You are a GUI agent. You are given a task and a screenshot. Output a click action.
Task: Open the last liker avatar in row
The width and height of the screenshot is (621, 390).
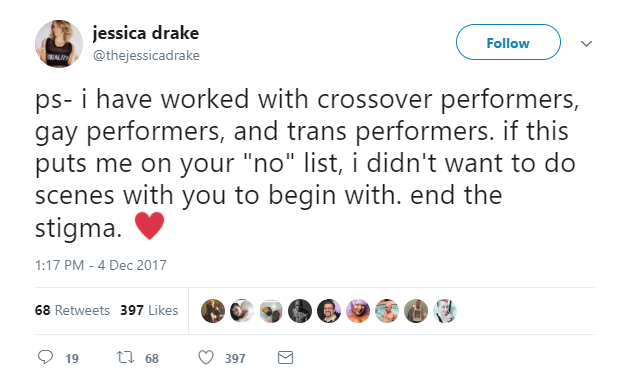point(445,311)
